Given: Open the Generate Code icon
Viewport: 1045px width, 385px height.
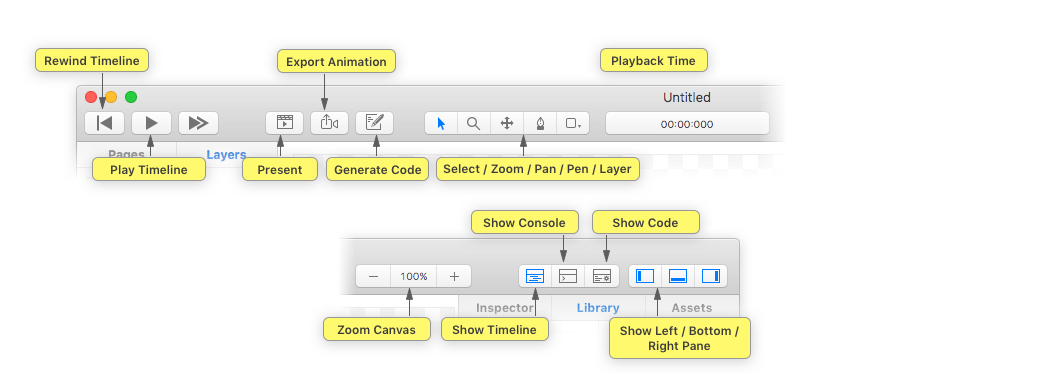Looking at the screenshot, I should coord(375,123).
